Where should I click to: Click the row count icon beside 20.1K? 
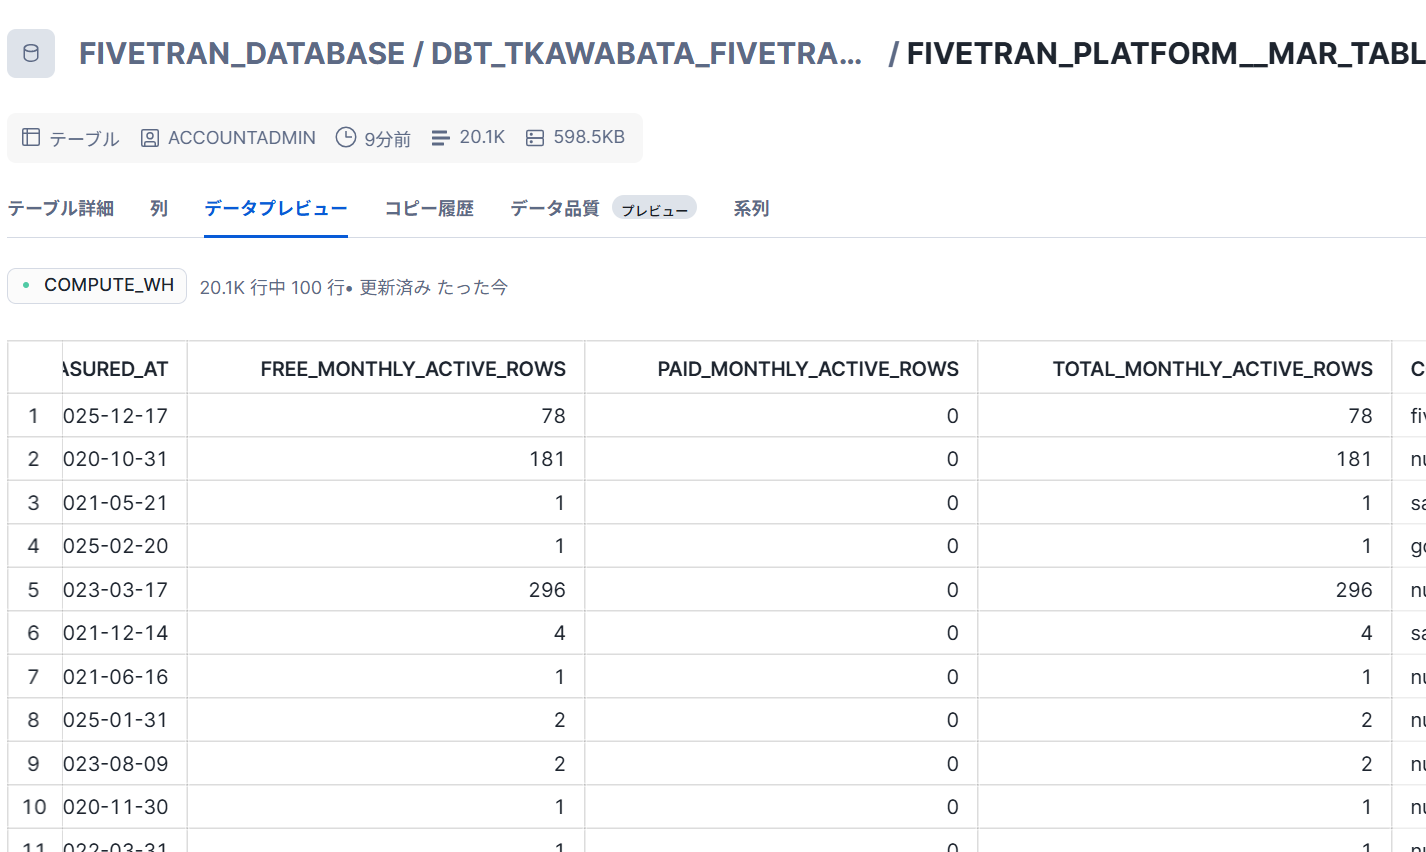pyautogui.click(x=441, y=138)
